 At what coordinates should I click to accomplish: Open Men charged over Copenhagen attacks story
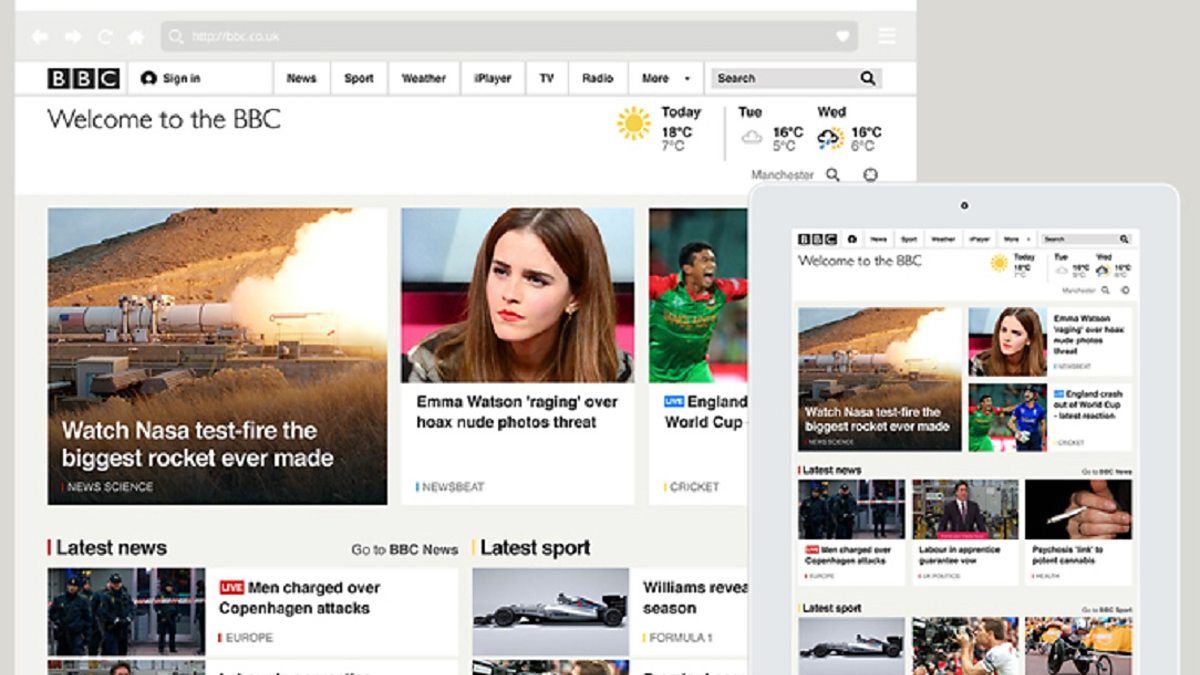pos(294,598)
